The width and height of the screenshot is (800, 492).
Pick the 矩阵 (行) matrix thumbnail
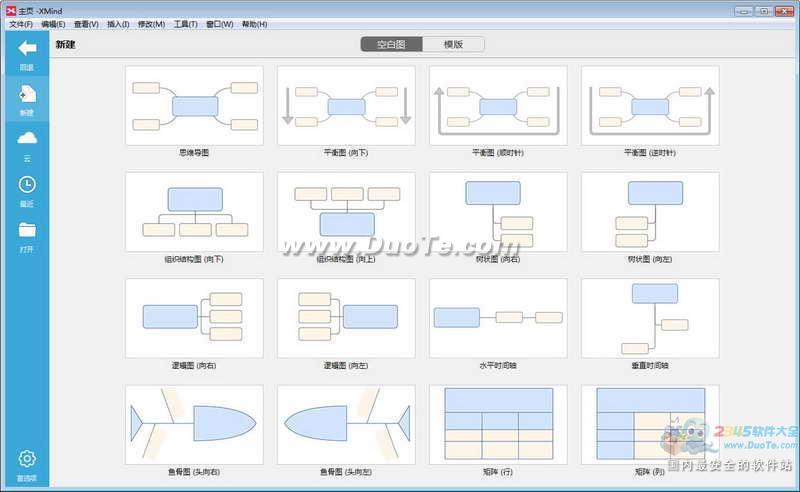click(x=498, y=425)
